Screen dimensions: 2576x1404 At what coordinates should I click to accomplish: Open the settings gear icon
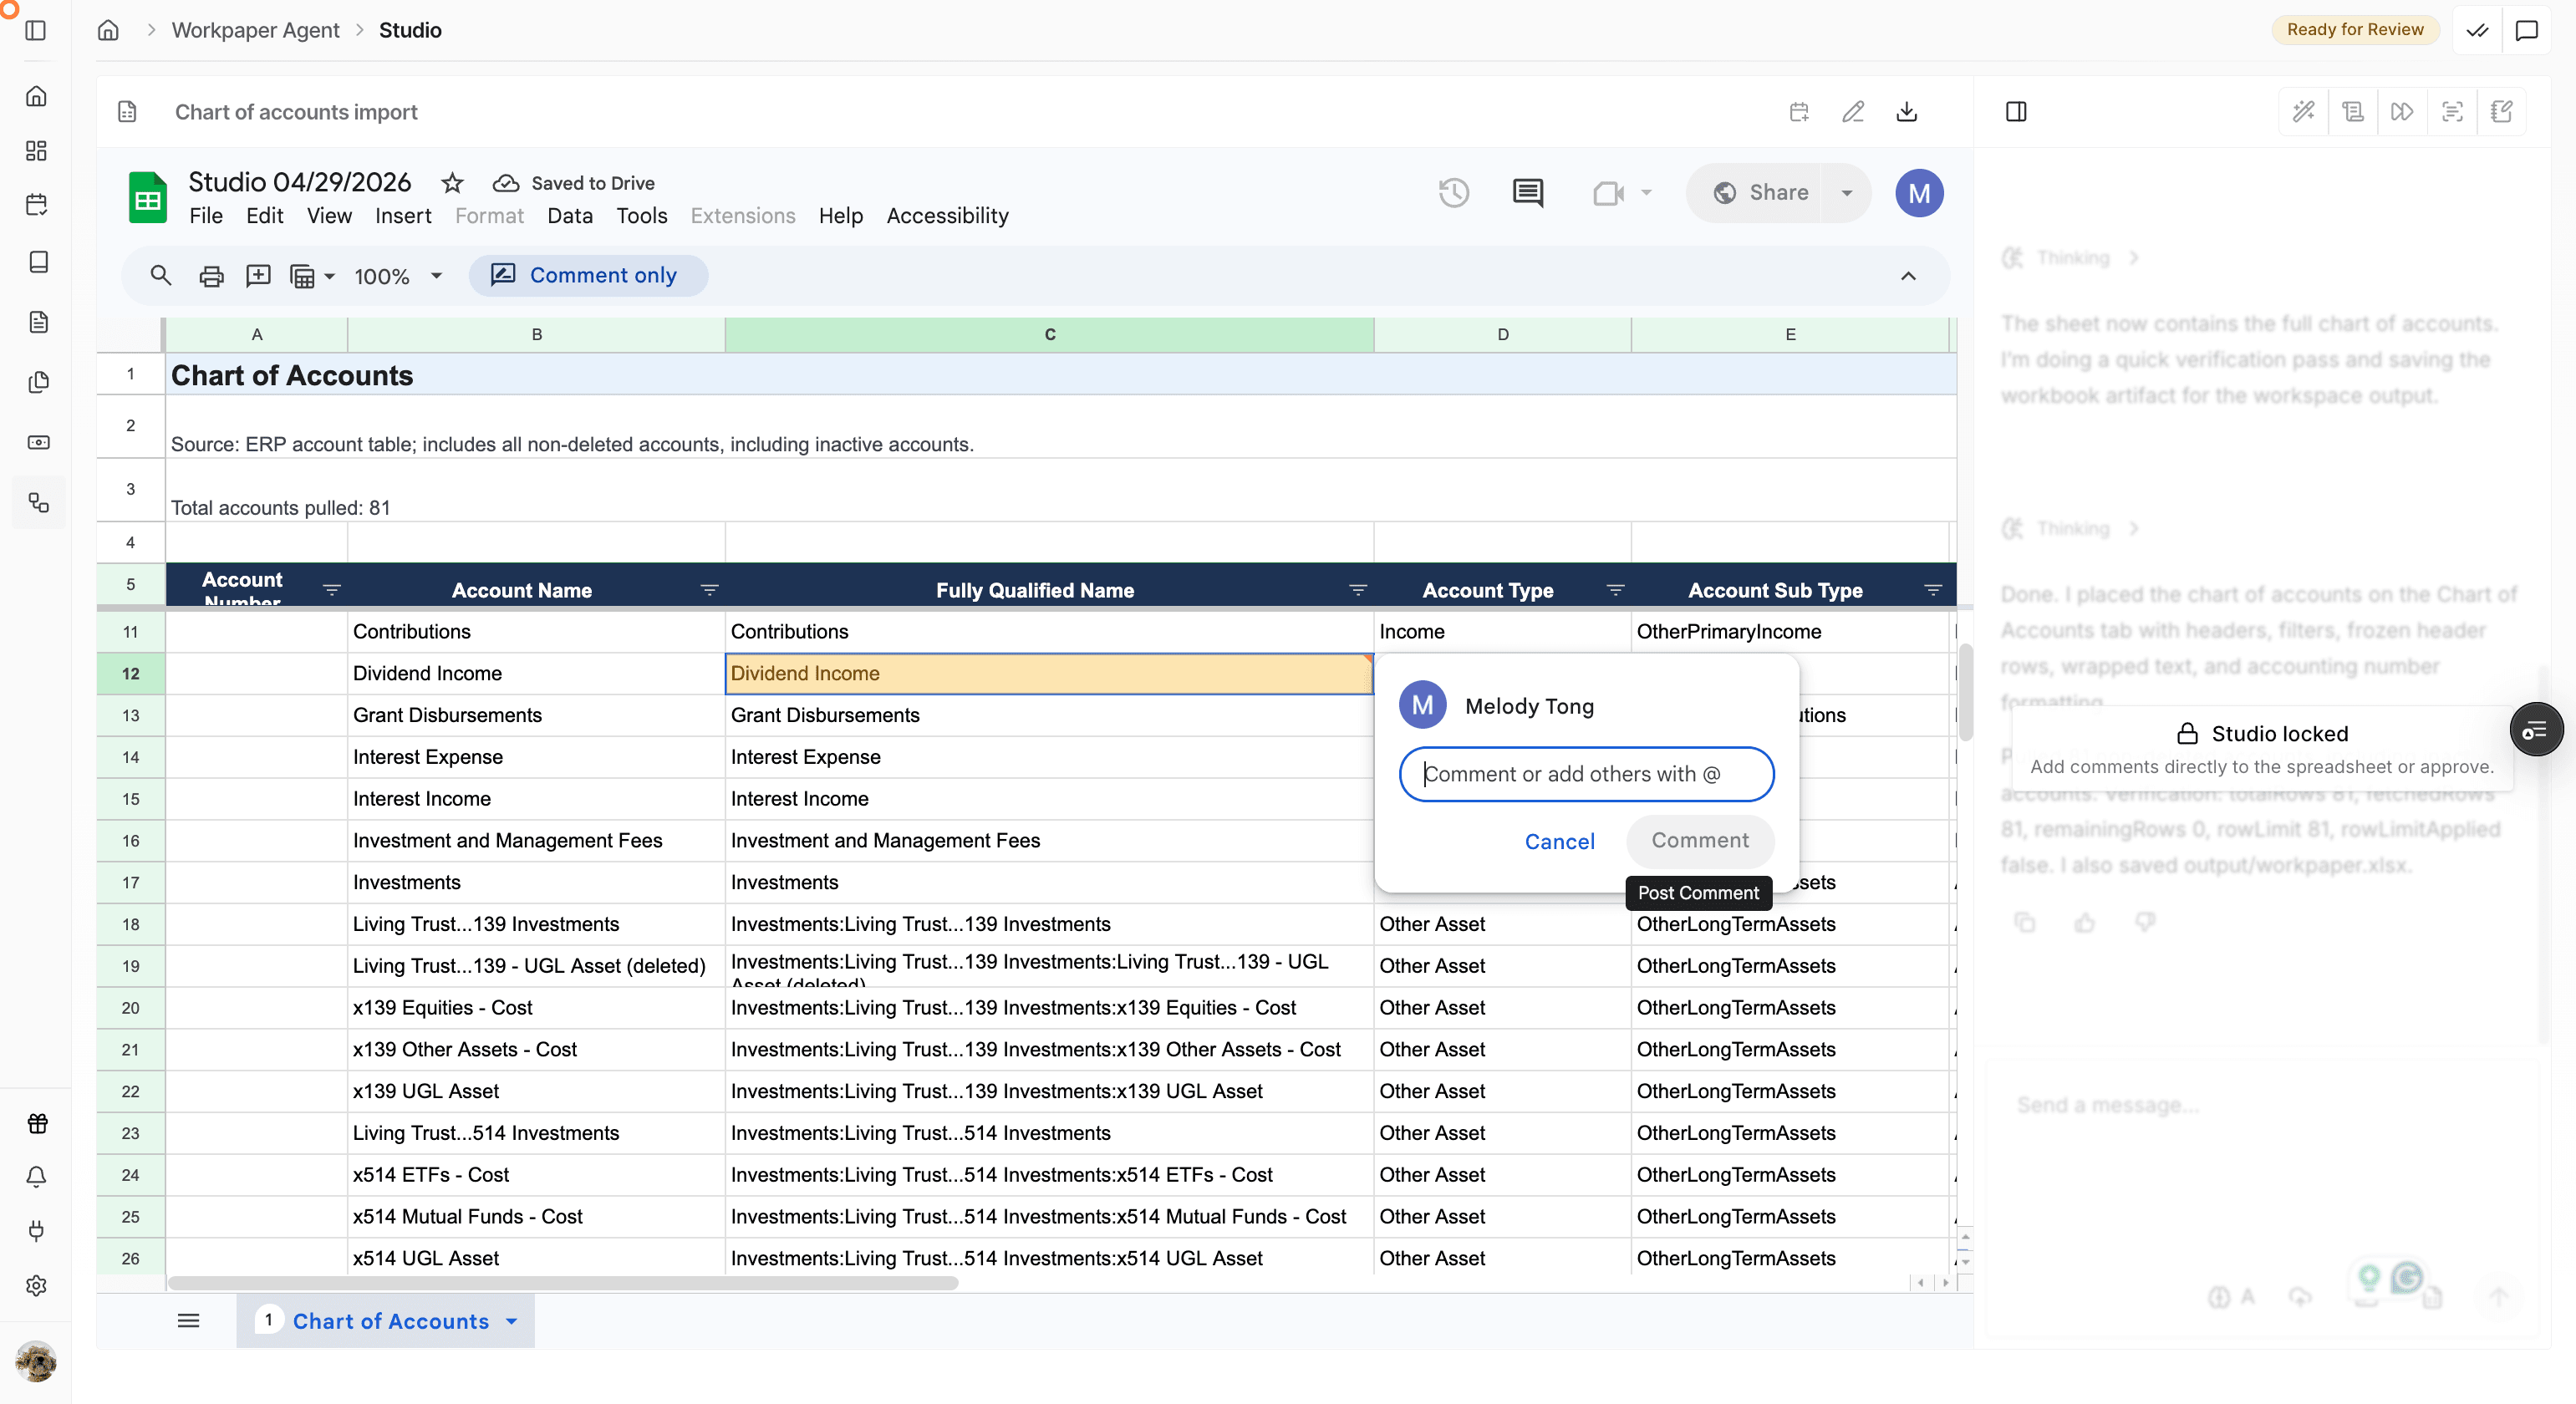tap(37, 1286)
